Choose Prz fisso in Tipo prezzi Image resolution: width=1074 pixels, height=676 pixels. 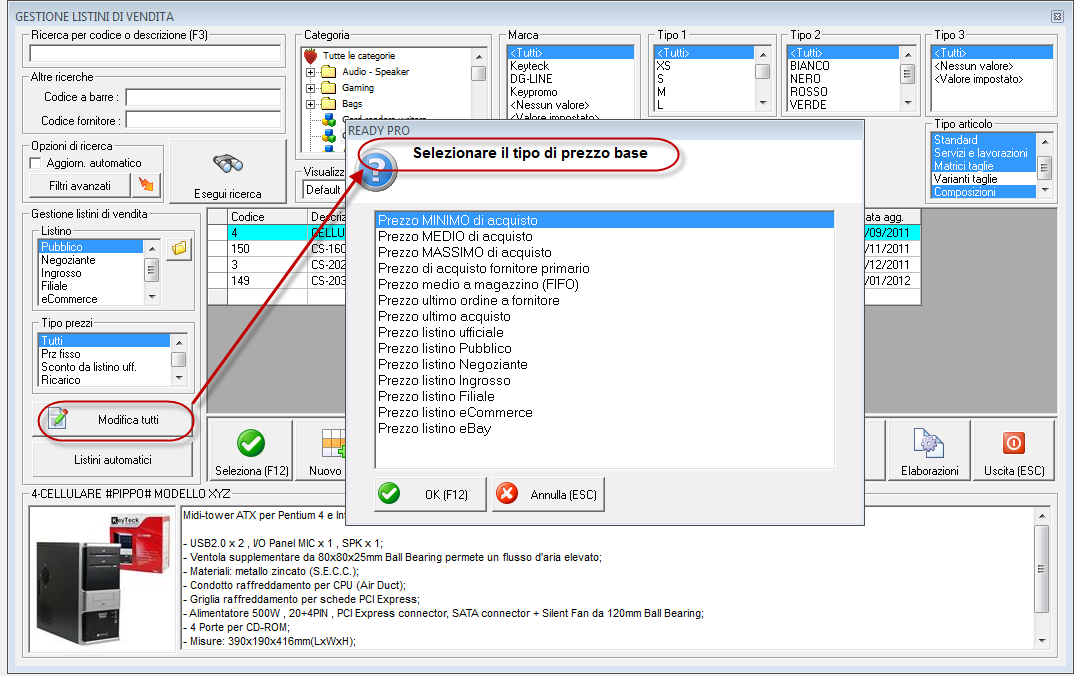105,353
